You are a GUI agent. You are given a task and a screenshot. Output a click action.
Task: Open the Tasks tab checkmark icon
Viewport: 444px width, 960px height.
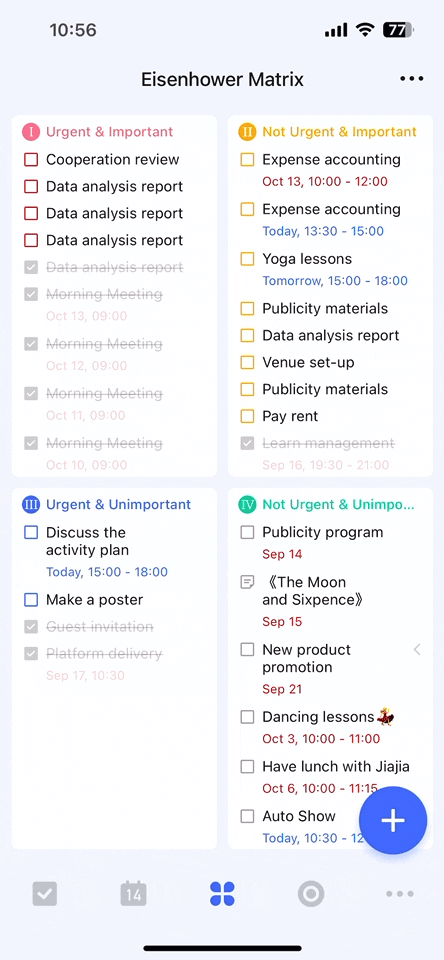pos(45,894)
